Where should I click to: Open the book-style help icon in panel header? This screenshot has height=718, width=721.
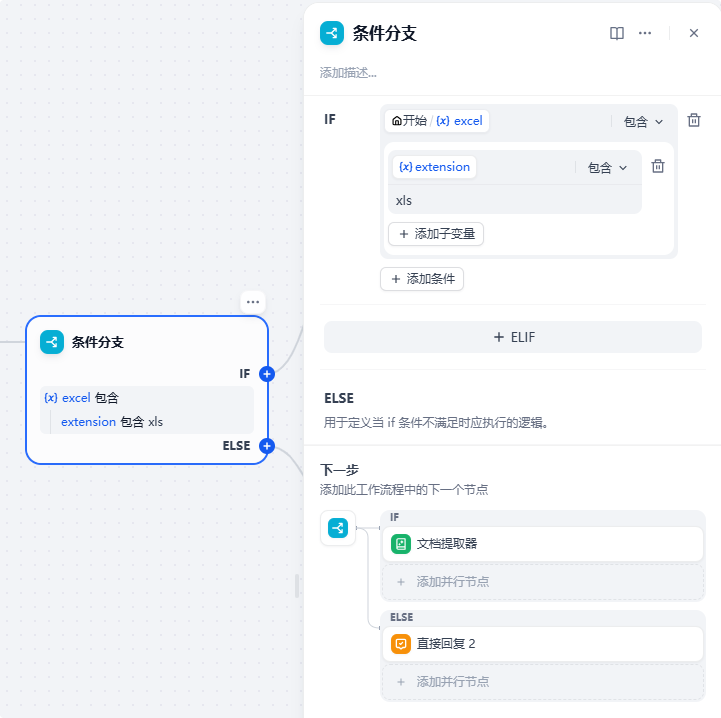(x=617, y=33)
